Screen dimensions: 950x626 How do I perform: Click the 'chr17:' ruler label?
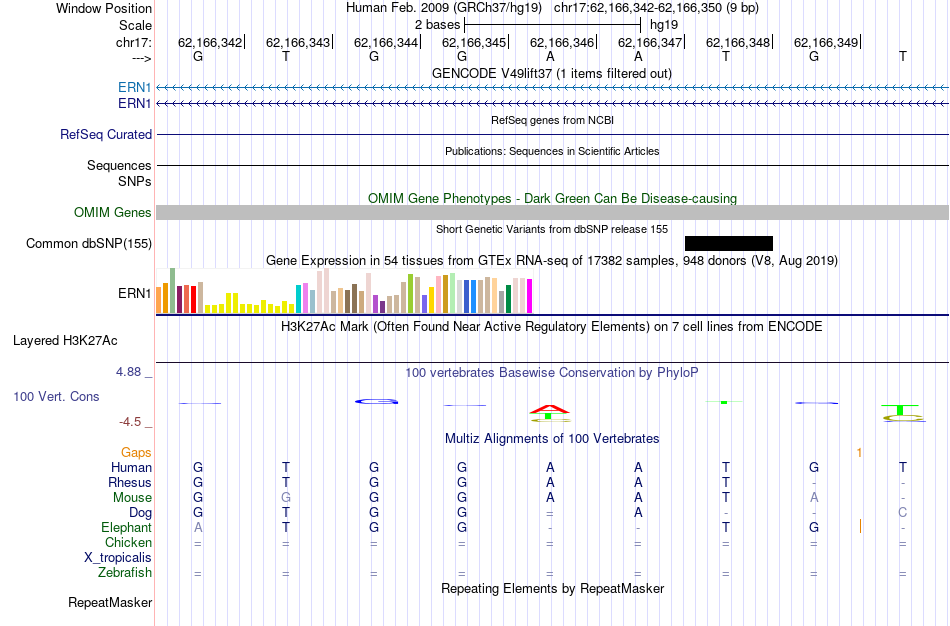point(134,43)
